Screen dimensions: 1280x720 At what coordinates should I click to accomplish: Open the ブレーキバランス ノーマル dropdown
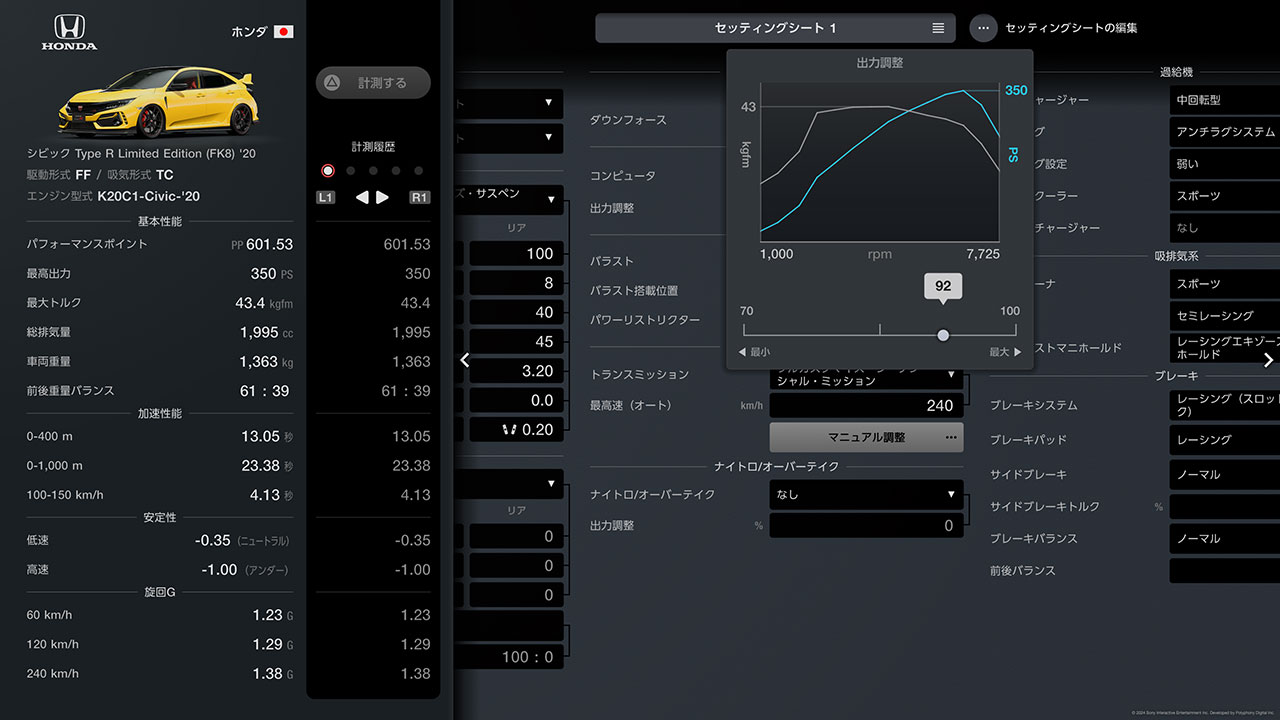coord(1224,538)
